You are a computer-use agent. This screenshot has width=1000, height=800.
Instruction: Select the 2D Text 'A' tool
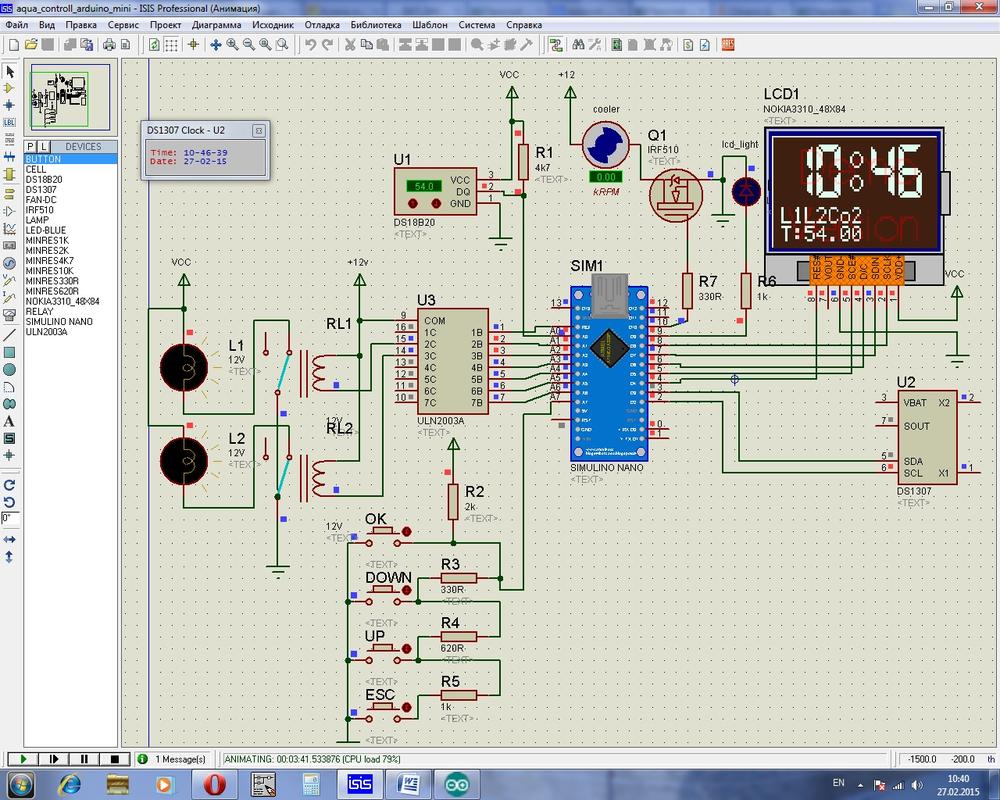coord(10,421)
